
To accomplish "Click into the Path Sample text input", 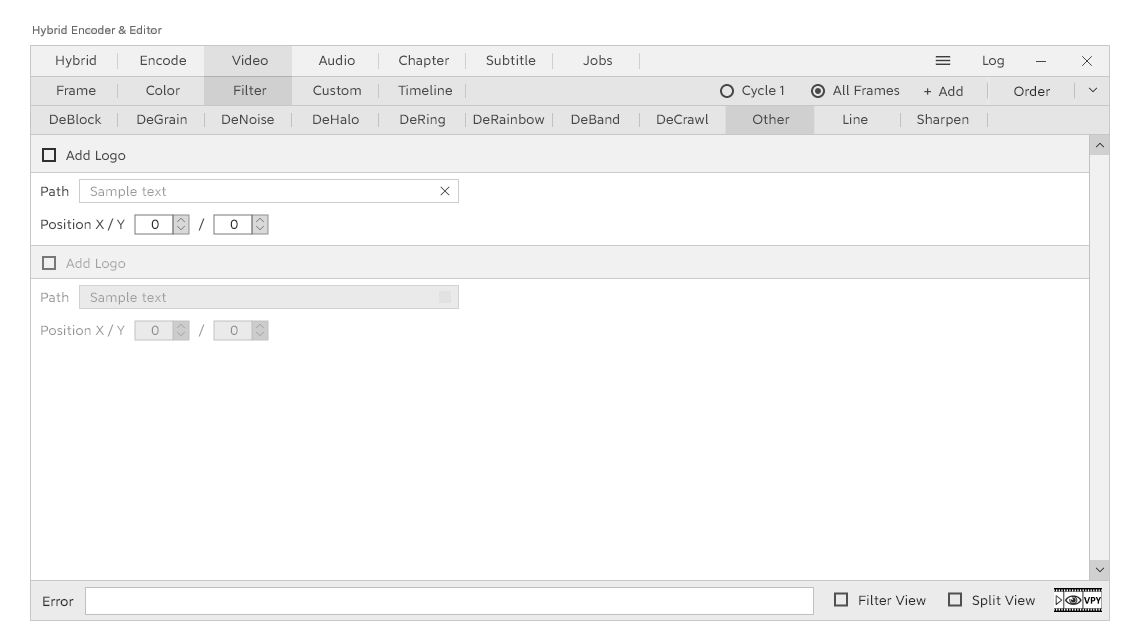I will 258,192.
